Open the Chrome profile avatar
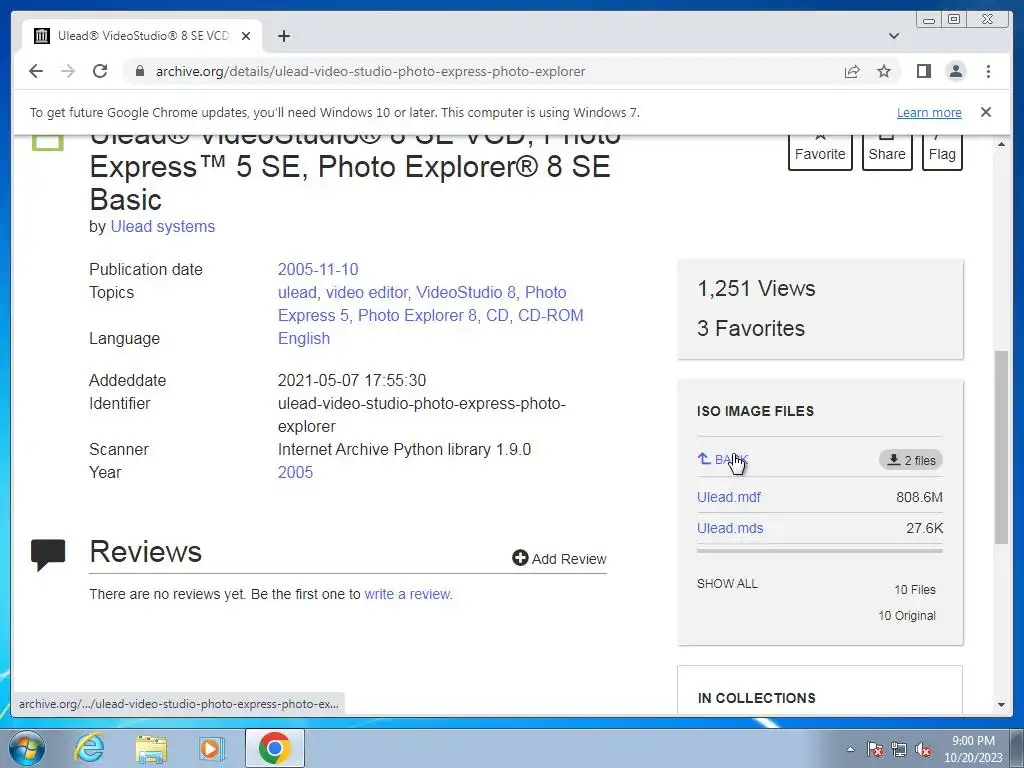Viewport: 1024px width, 768px height. point(955,71)
